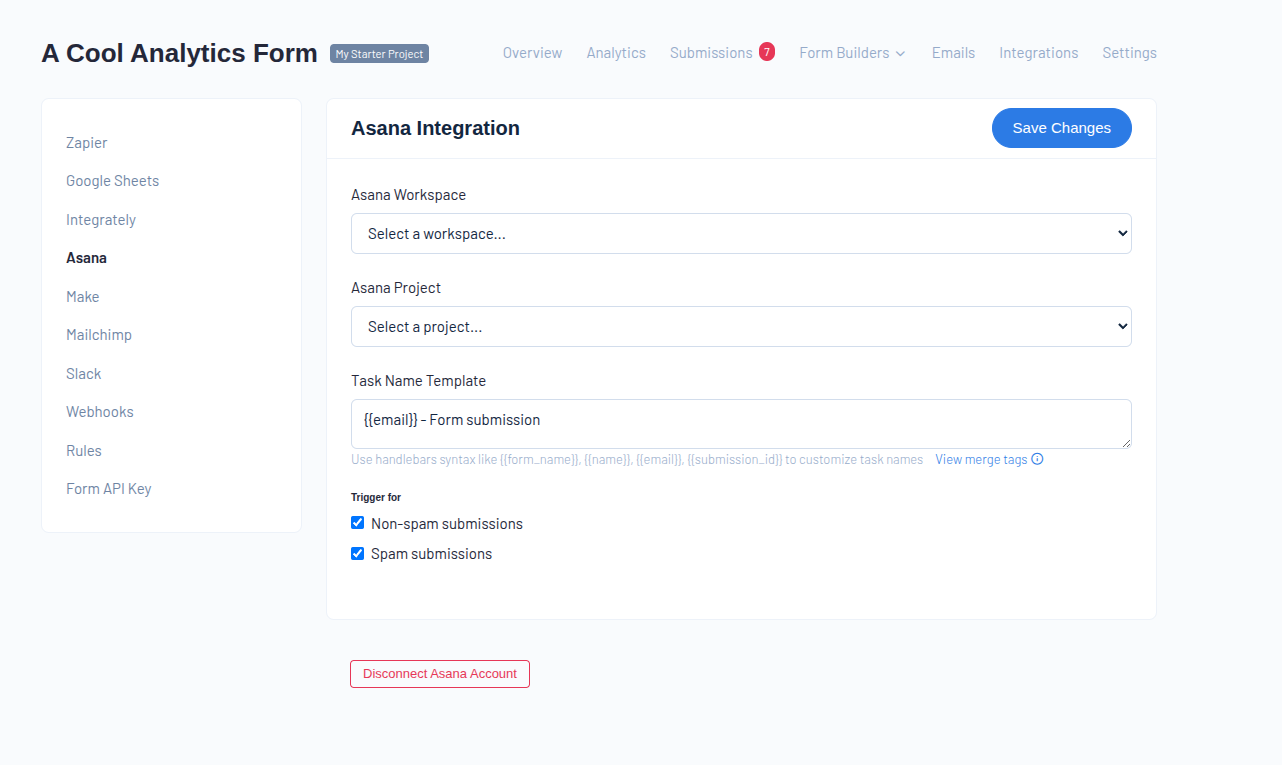This screenshot has width=1282, height=765.
Task: Switch to the Emails tab
Action: pyautogui.click(x=953, y=53)
